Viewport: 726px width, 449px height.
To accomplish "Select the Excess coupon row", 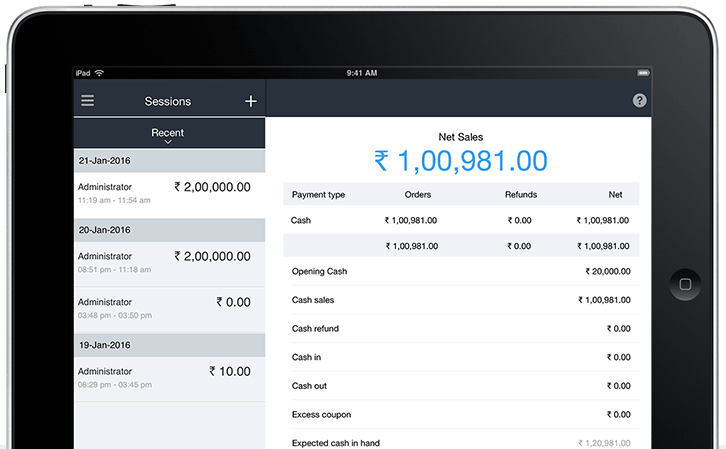I will 460,414.
